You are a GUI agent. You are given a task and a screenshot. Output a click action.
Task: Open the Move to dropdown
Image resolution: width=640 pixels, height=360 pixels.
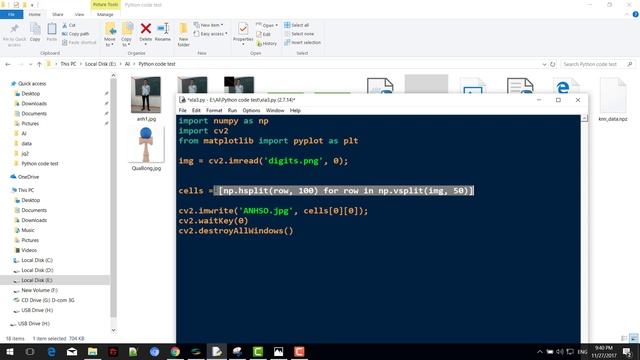point(110,34)
